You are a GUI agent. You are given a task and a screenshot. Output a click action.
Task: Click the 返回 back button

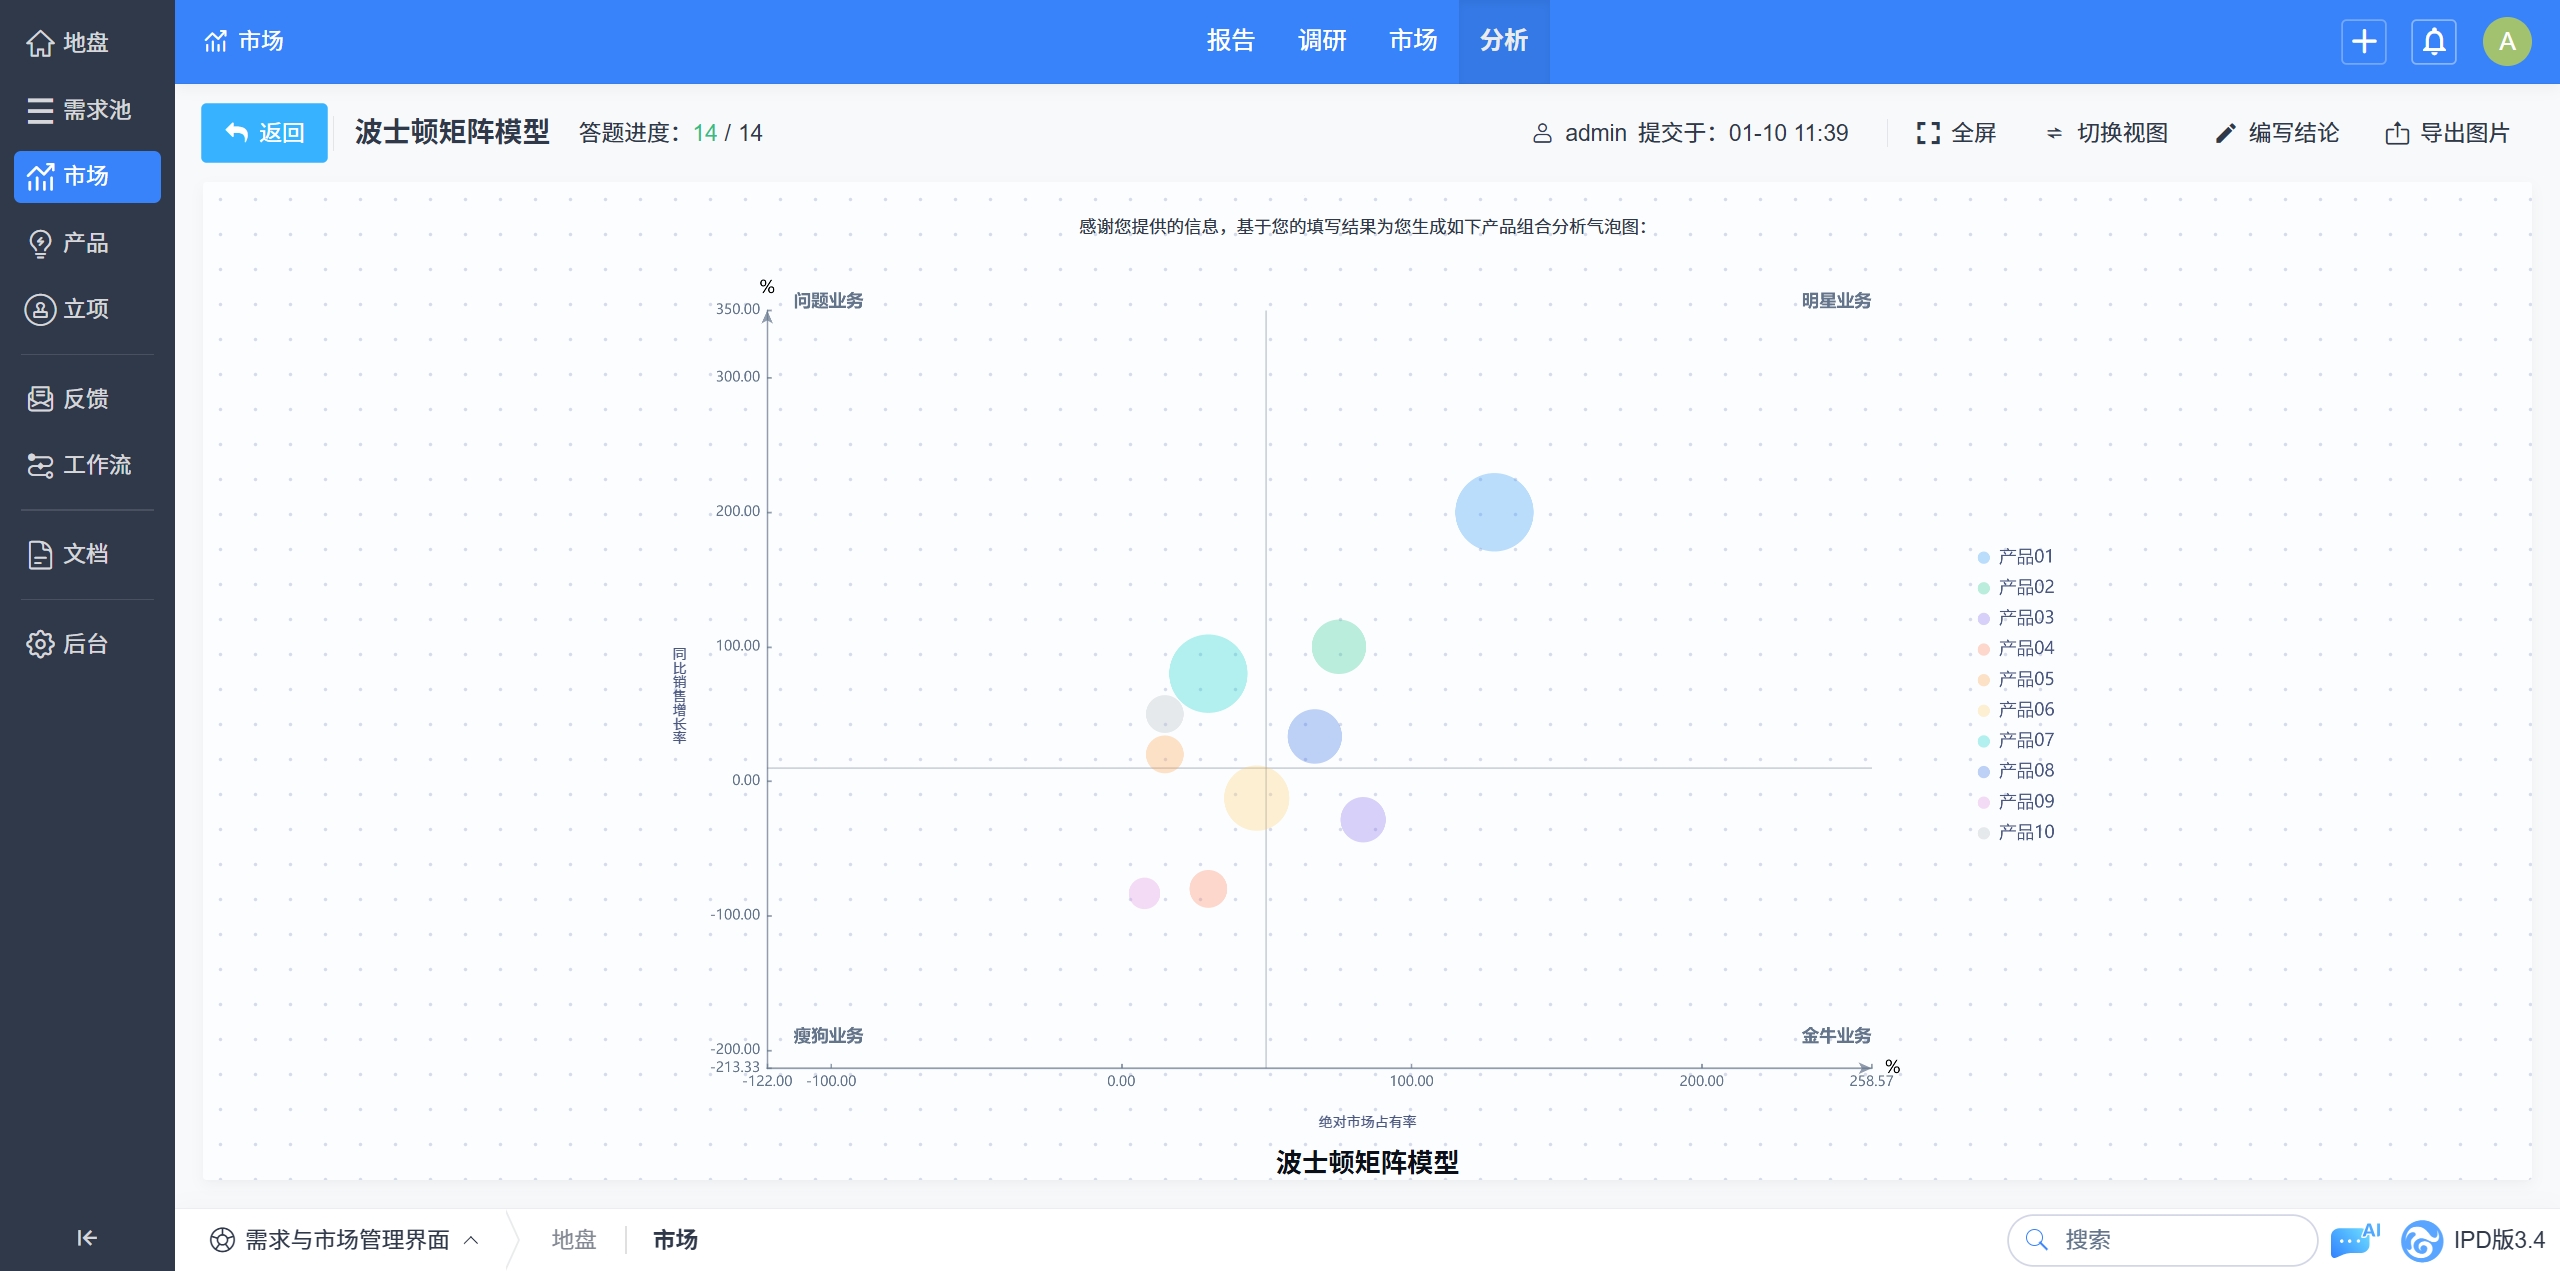click(x=264, y=133)
